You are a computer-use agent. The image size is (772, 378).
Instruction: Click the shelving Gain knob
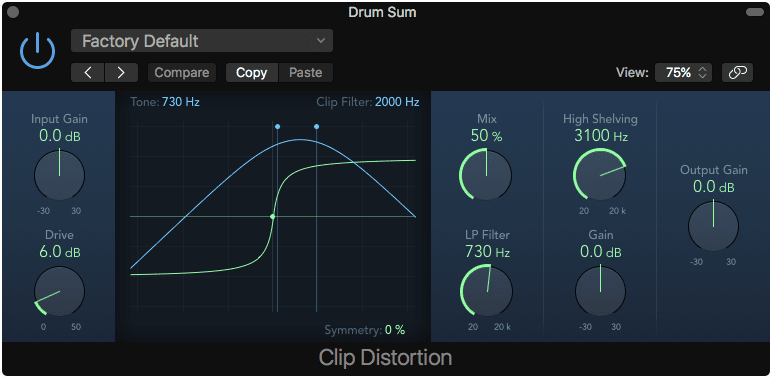(x=600, y=291)
